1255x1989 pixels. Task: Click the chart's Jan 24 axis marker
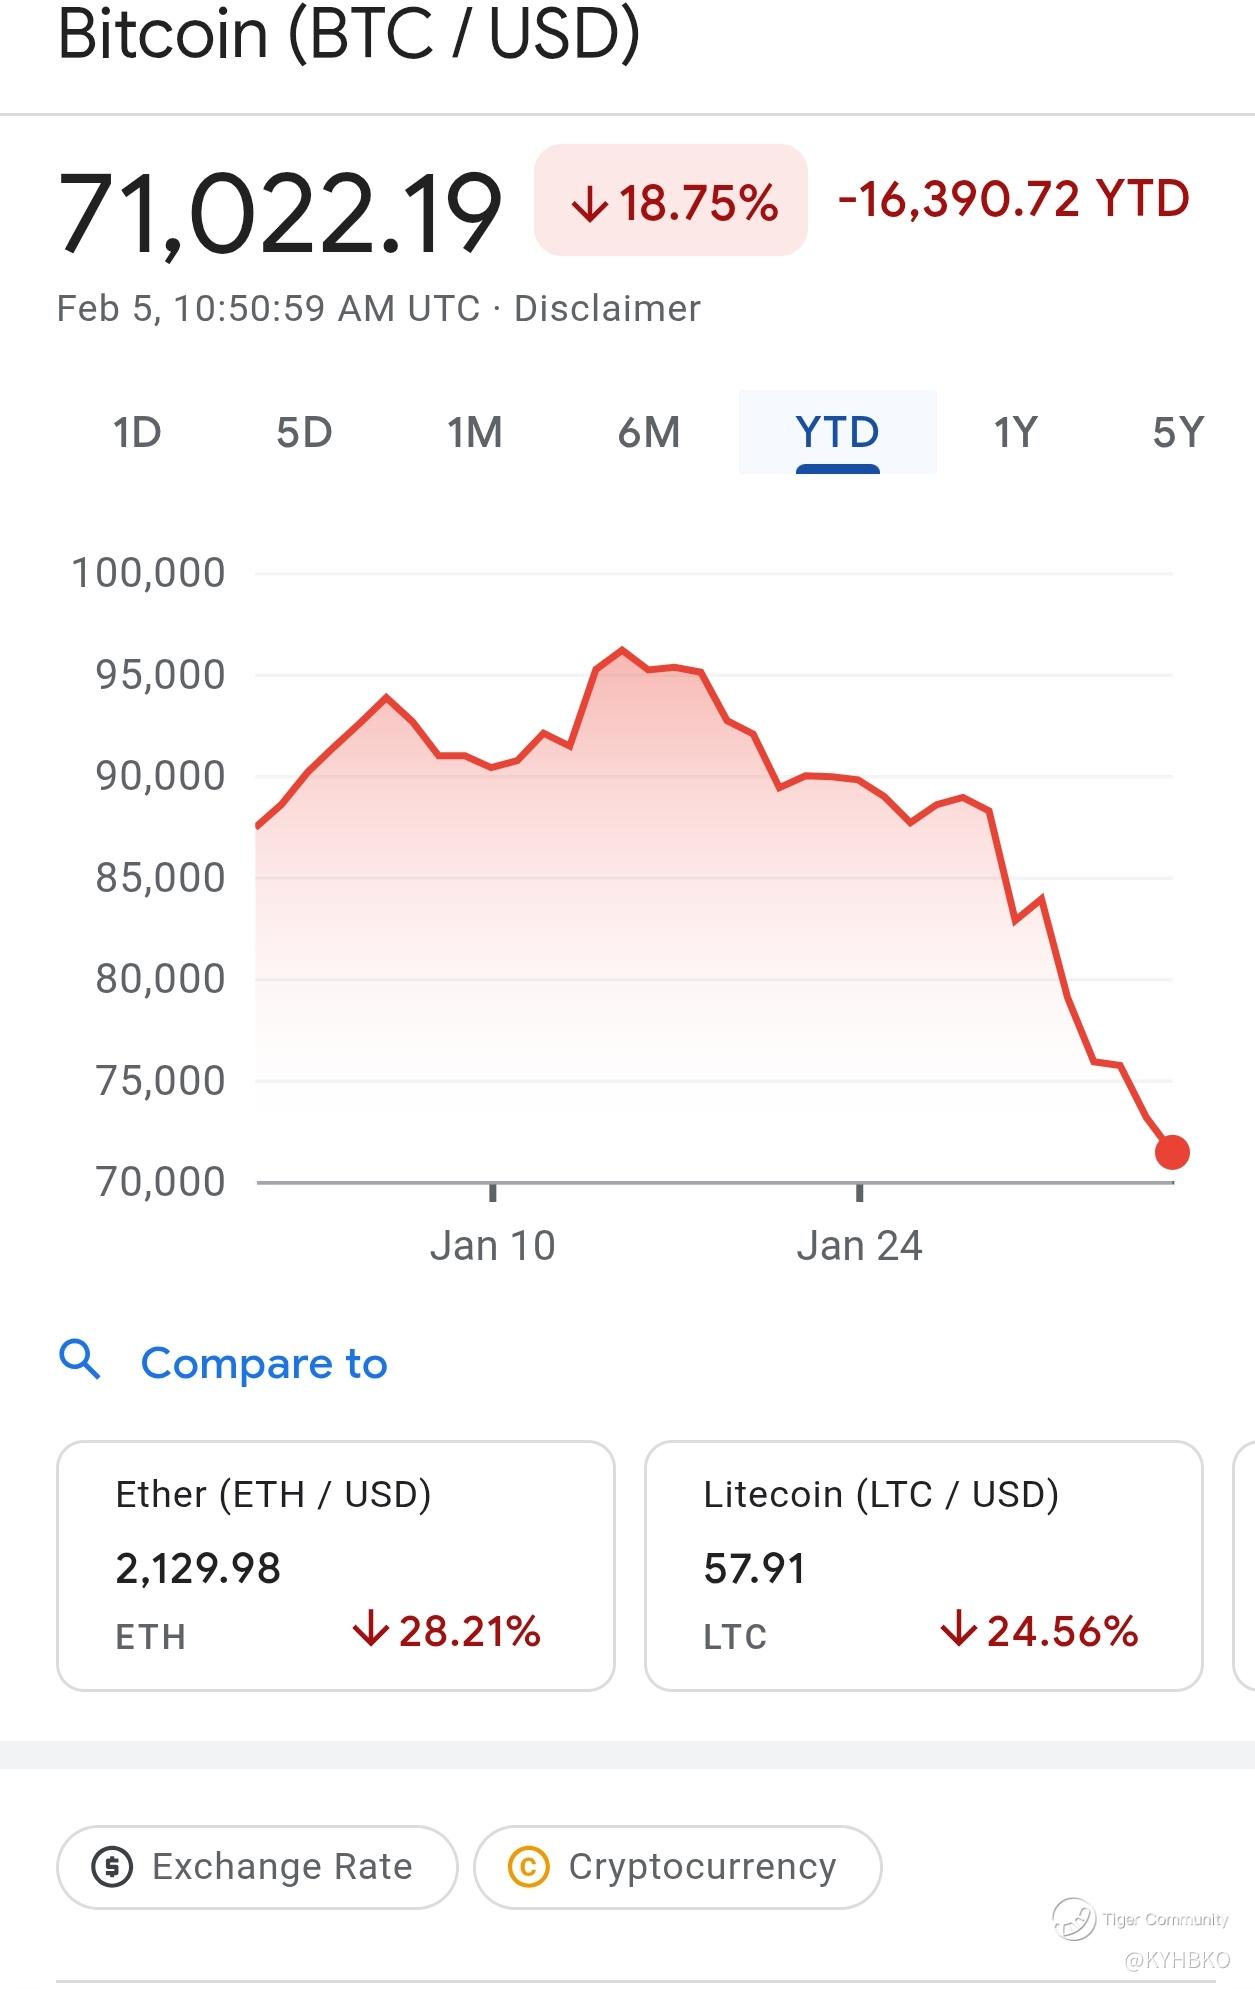[859, 1245]
